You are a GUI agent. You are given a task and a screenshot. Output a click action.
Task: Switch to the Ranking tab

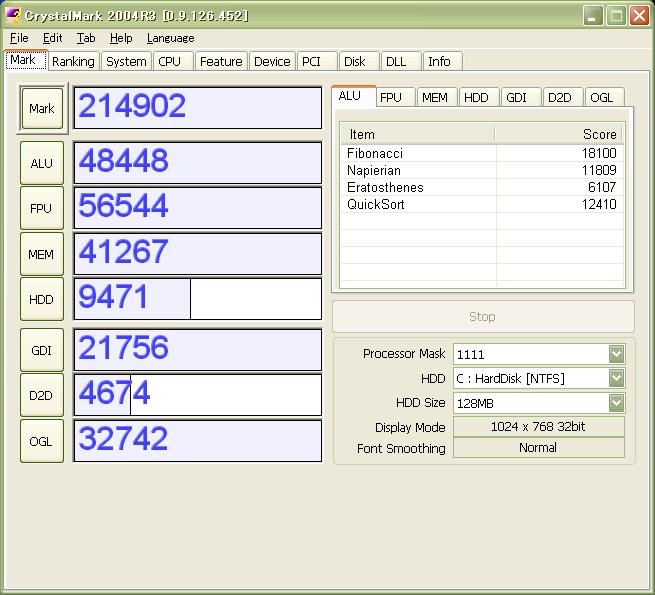pyautogui.click(x=73, y=61)
